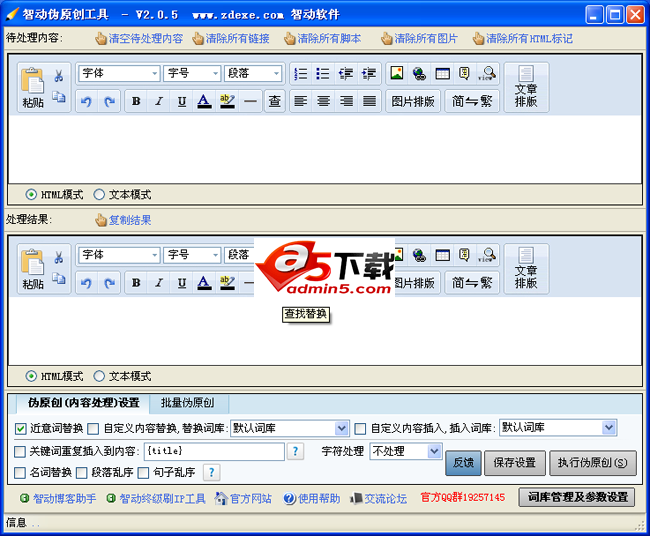Click the article layout (文章排版) icon in the result editor
The width and height of the screenshot is (650, 536).
coord(526,269)
